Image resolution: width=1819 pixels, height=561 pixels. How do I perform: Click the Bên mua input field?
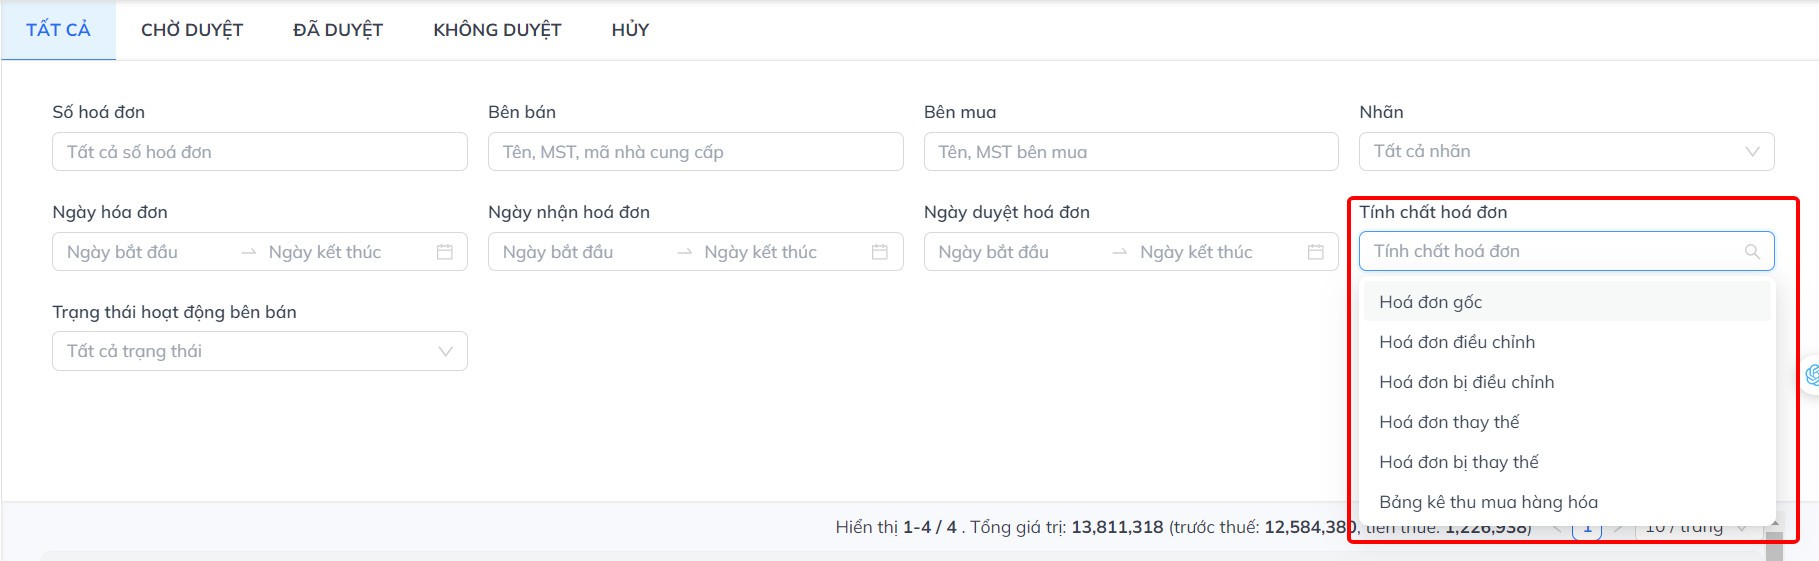coord(1130,152)
